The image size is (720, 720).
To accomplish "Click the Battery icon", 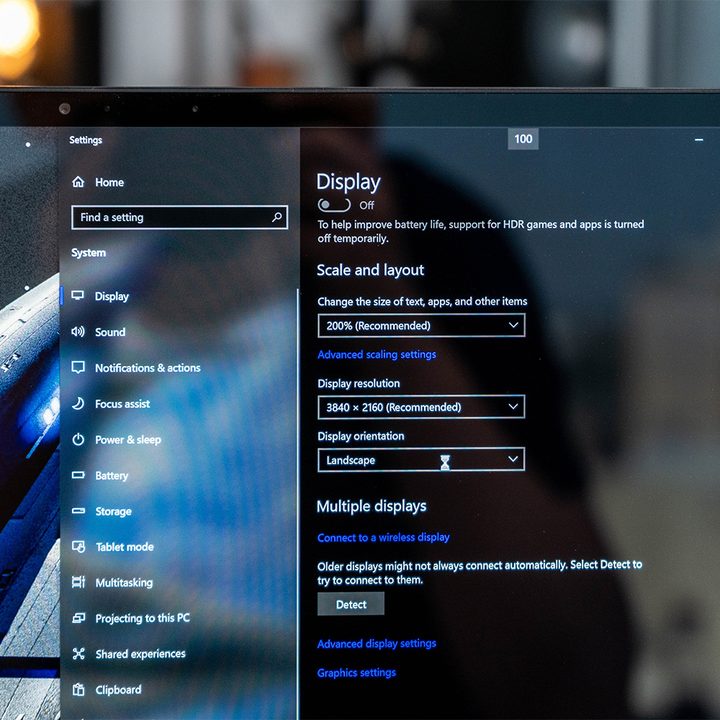I will [x=78, y=475].
